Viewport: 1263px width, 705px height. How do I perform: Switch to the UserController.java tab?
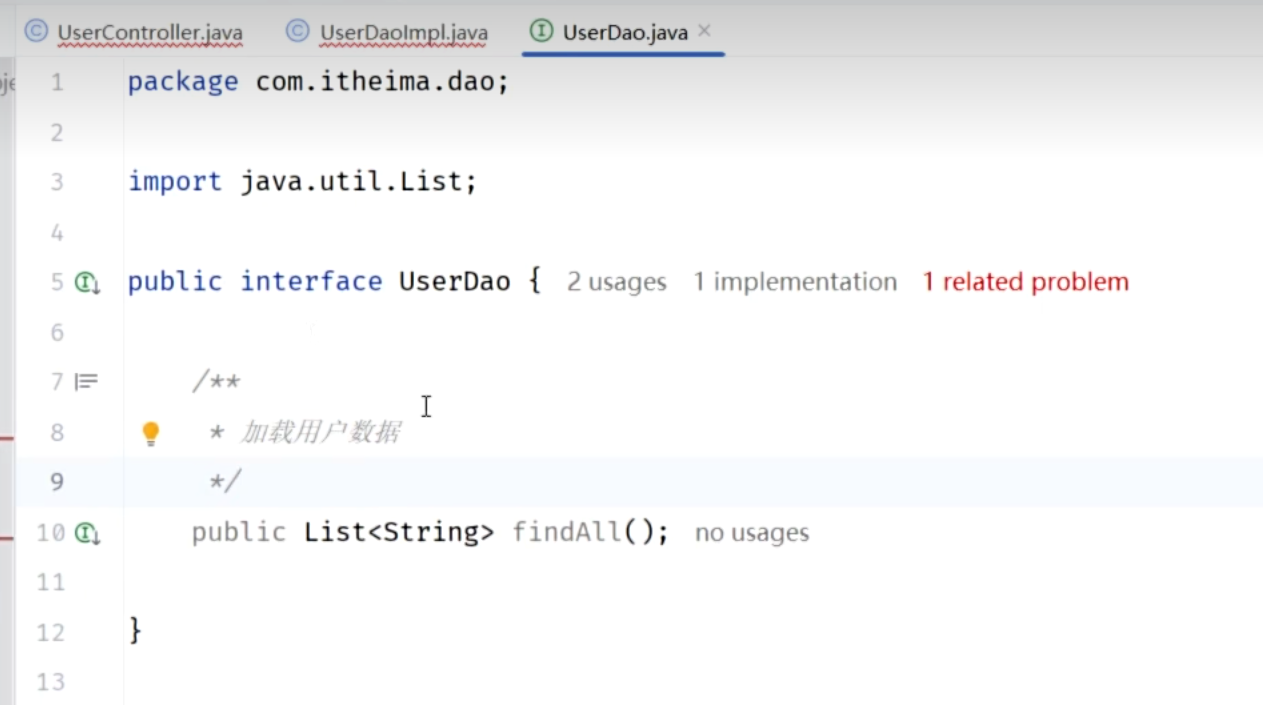pos(149,33)
